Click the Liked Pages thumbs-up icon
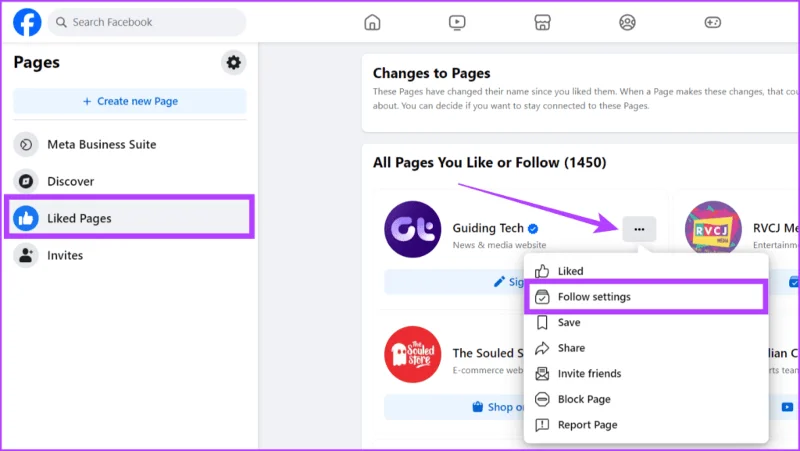Screen dimensions: 800x451 coord(26,218)
